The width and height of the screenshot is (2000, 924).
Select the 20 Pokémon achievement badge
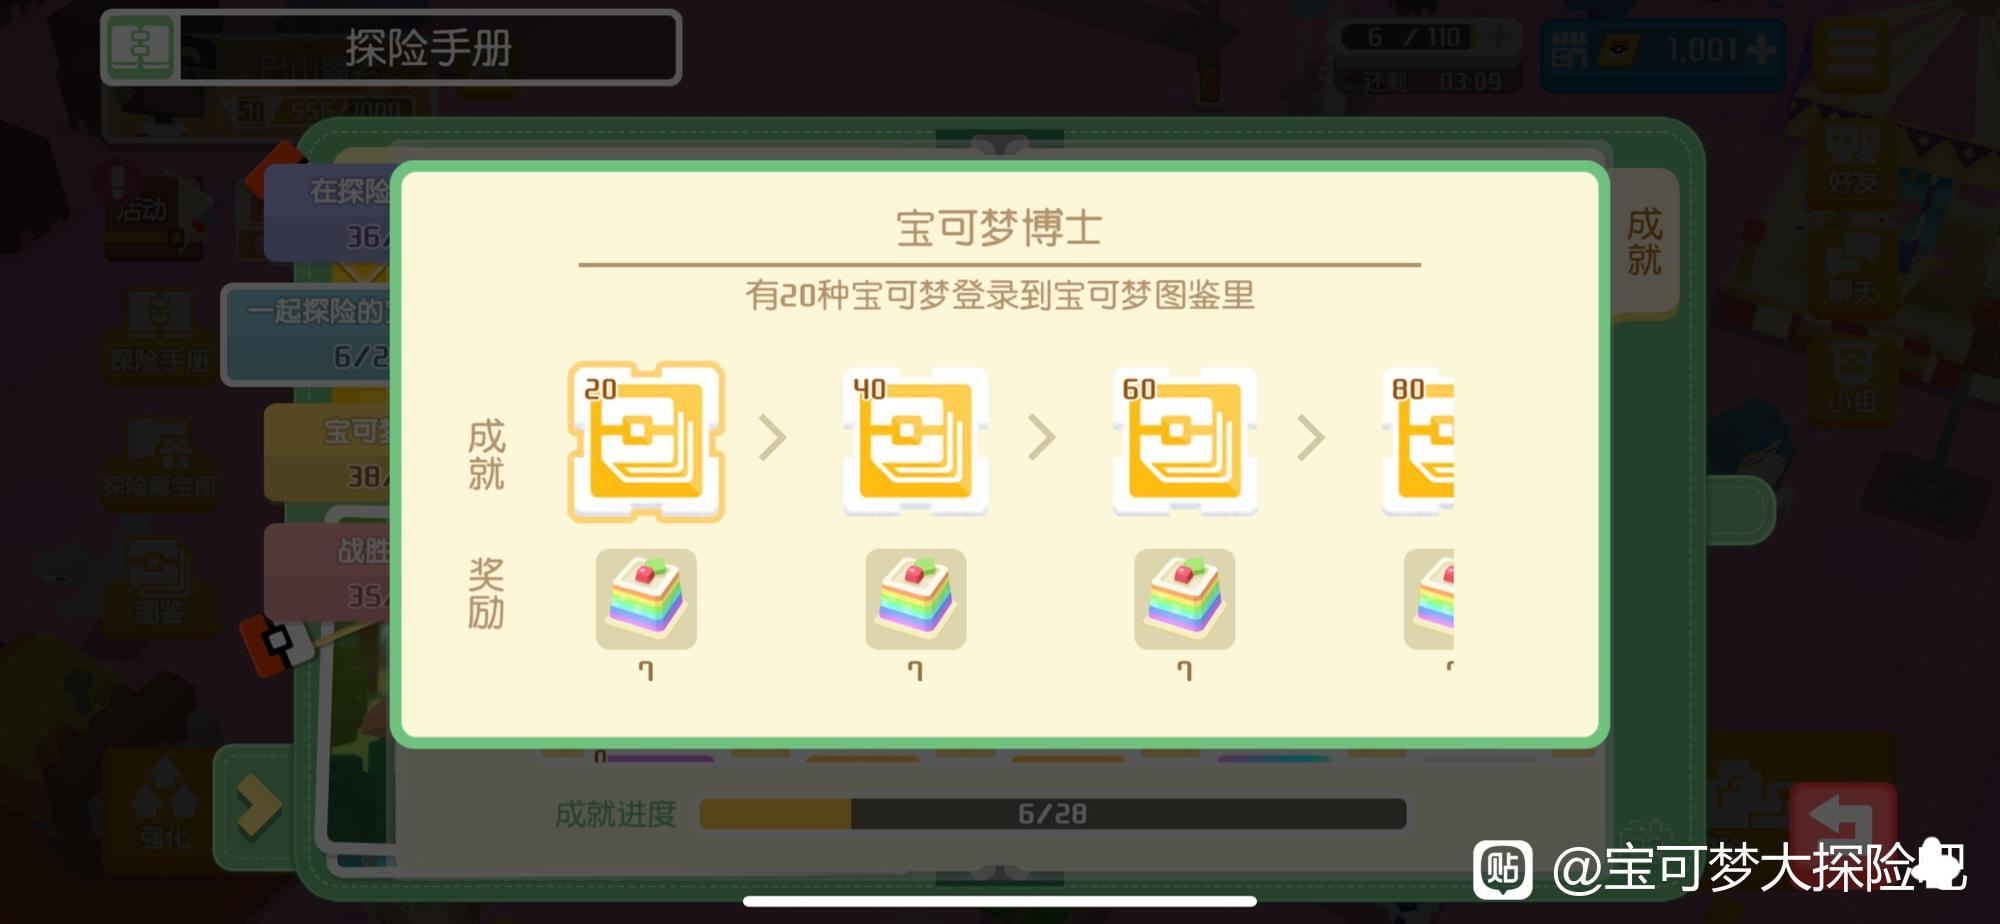click(x=646, y=442)
